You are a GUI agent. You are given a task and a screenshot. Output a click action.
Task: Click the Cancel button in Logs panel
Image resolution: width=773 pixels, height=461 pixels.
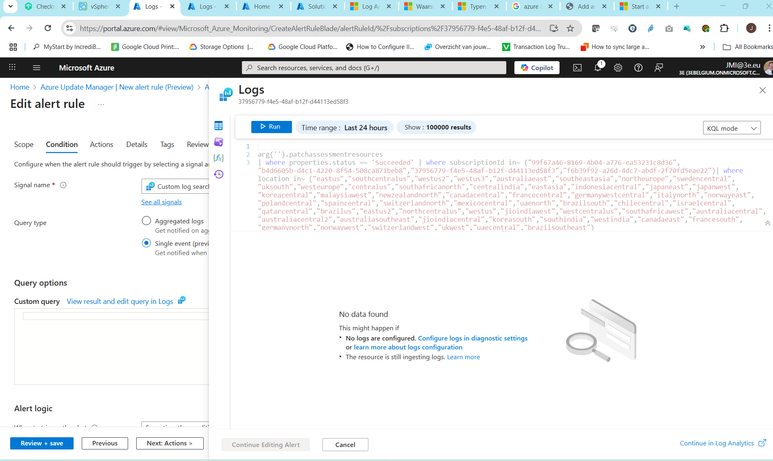(345, 444)
